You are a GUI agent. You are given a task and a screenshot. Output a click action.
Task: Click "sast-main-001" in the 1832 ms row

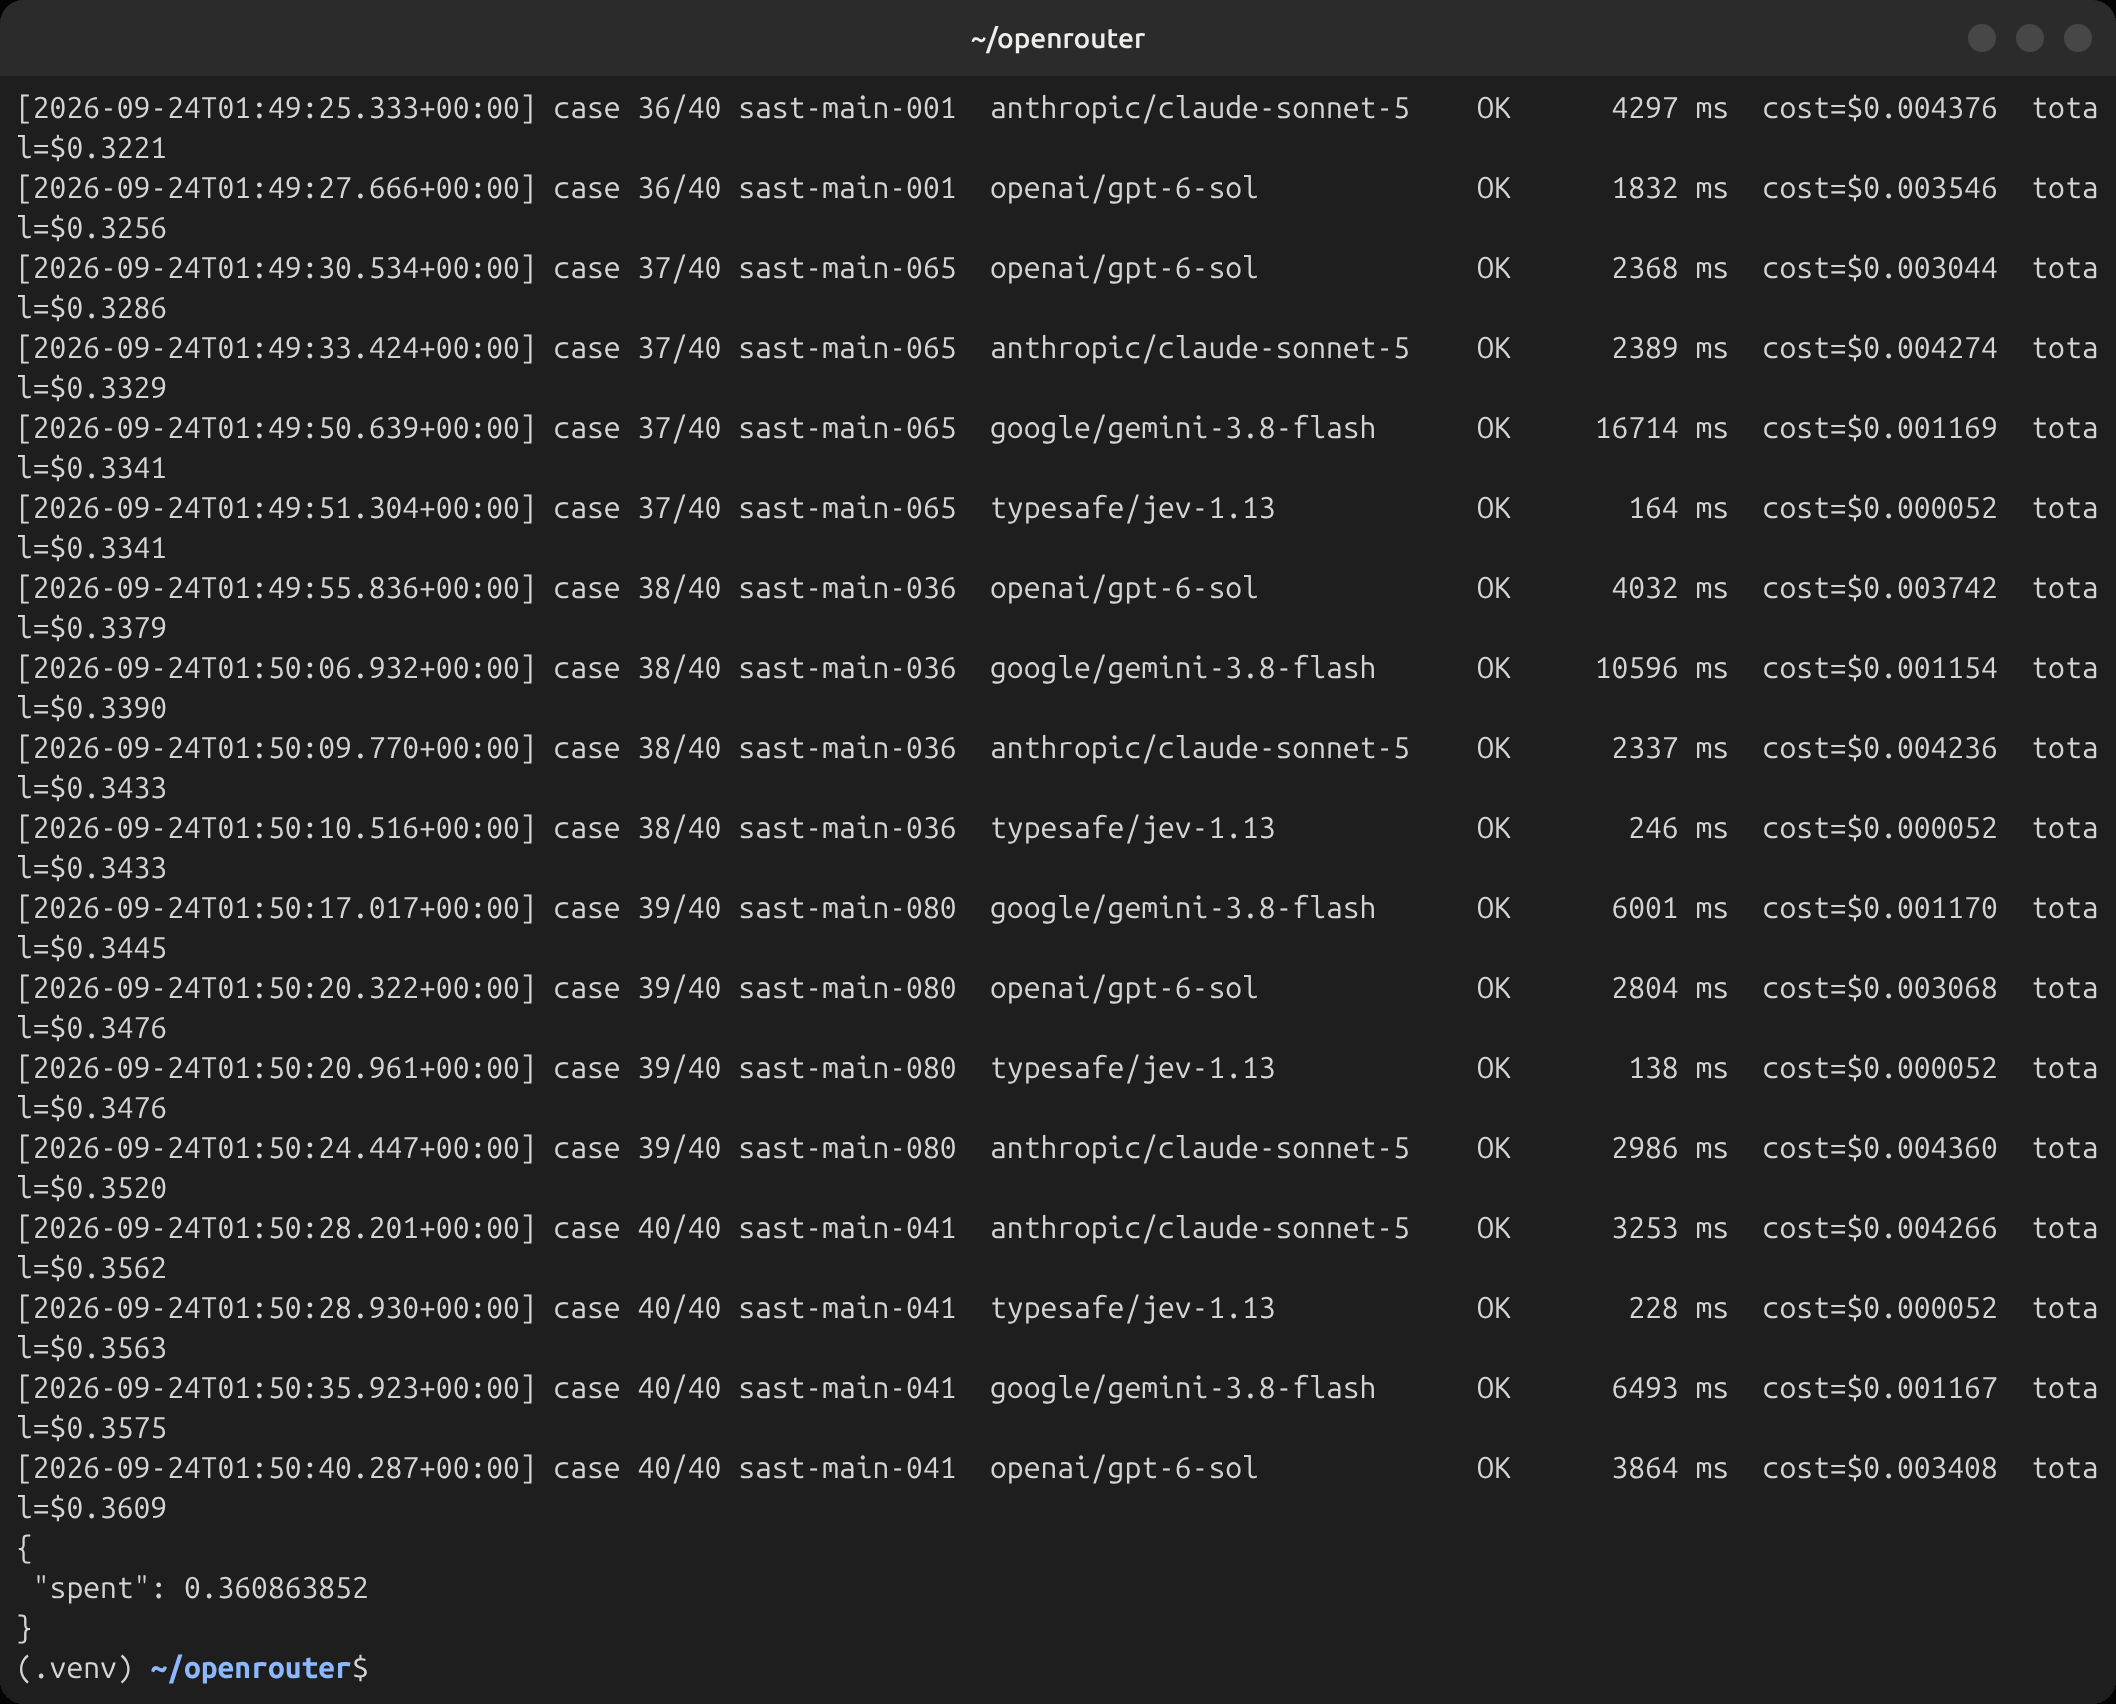(x=847, y=188)
